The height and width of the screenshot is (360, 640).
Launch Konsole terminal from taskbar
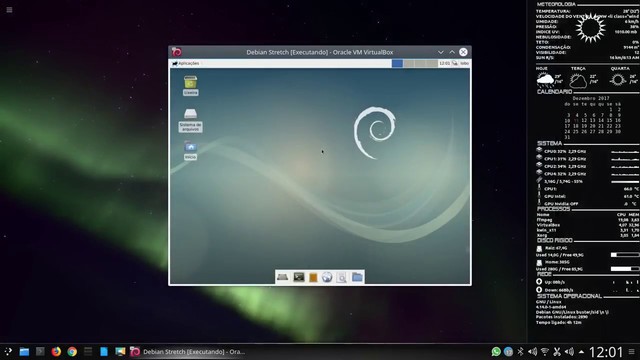pyautogui.click(x=40, y=351)
